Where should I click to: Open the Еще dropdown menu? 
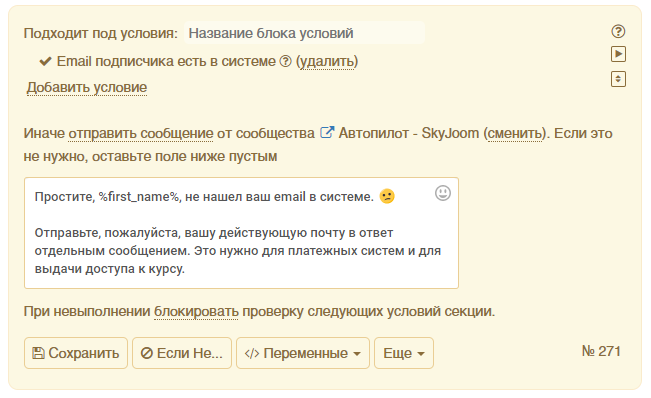(404, 353)
